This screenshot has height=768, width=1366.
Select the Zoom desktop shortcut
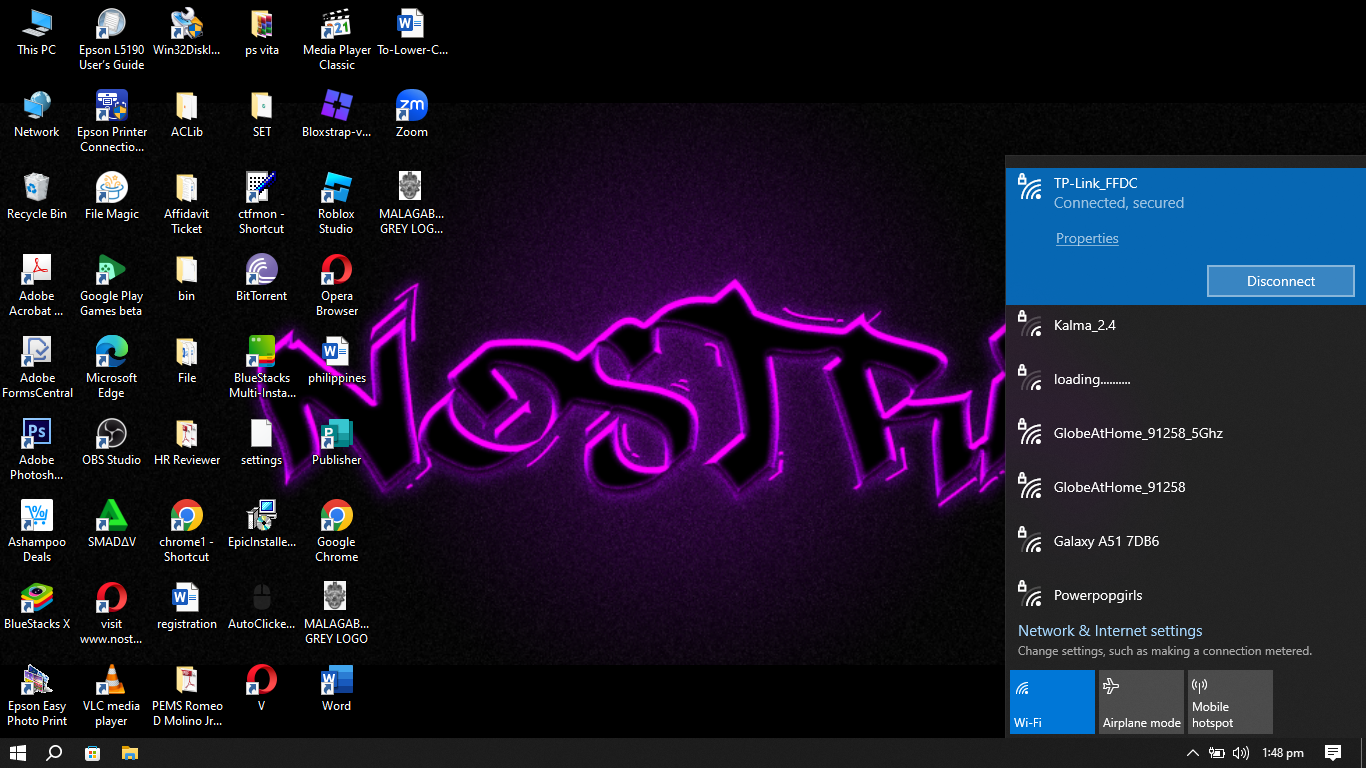point(412,114)
